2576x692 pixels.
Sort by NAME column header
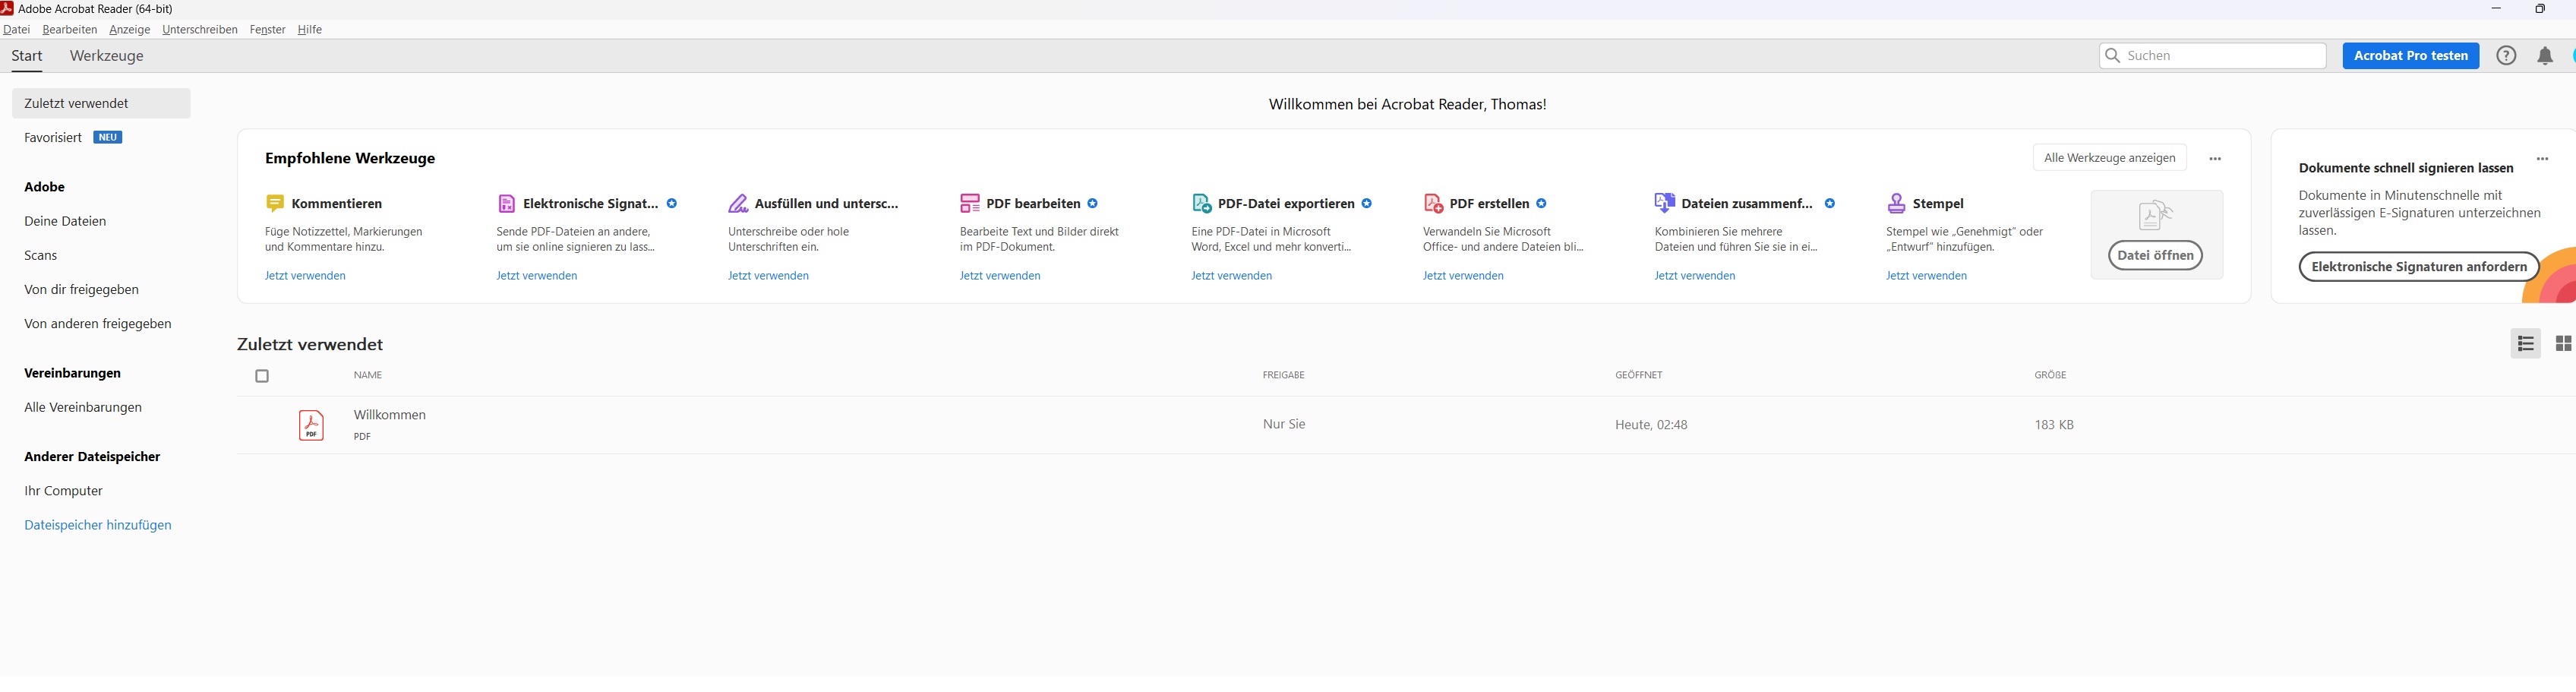tap(368, 376)
